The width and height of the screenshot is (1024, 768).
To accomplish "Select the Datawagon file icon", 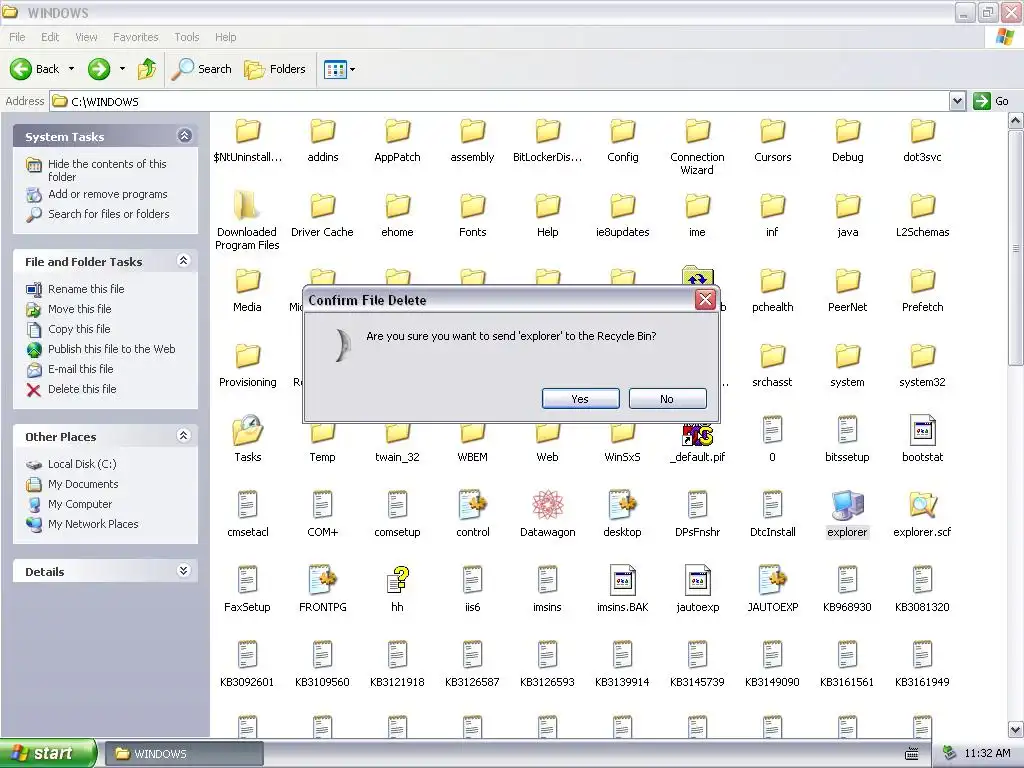I will click(x=547, y=505).
